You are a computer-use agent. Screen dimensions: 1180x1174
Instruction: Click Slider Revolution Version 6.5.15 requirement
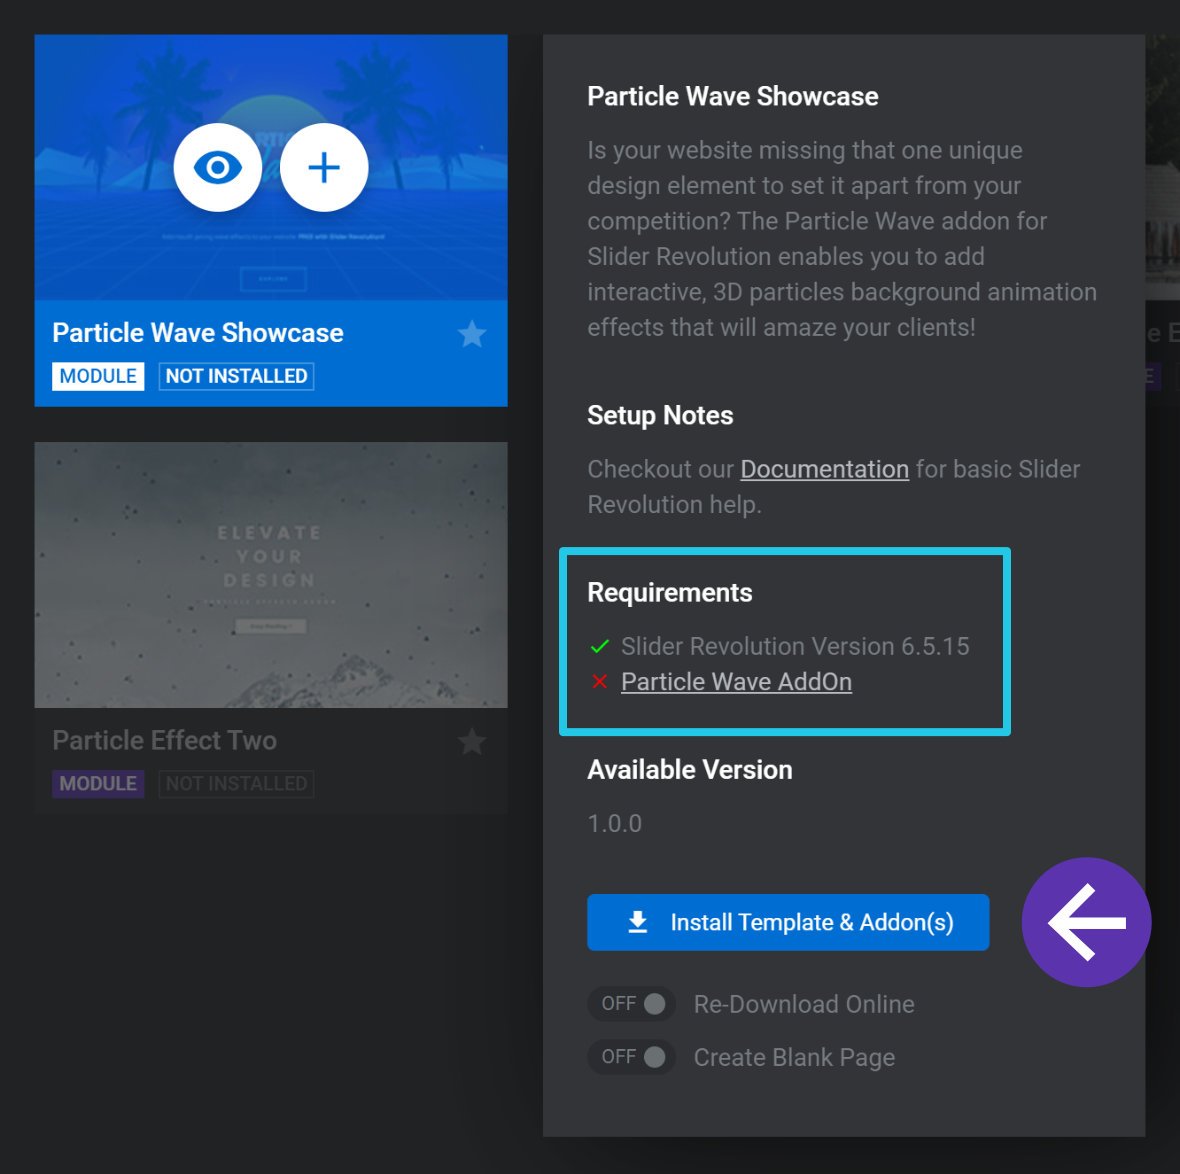click(795, 646)
